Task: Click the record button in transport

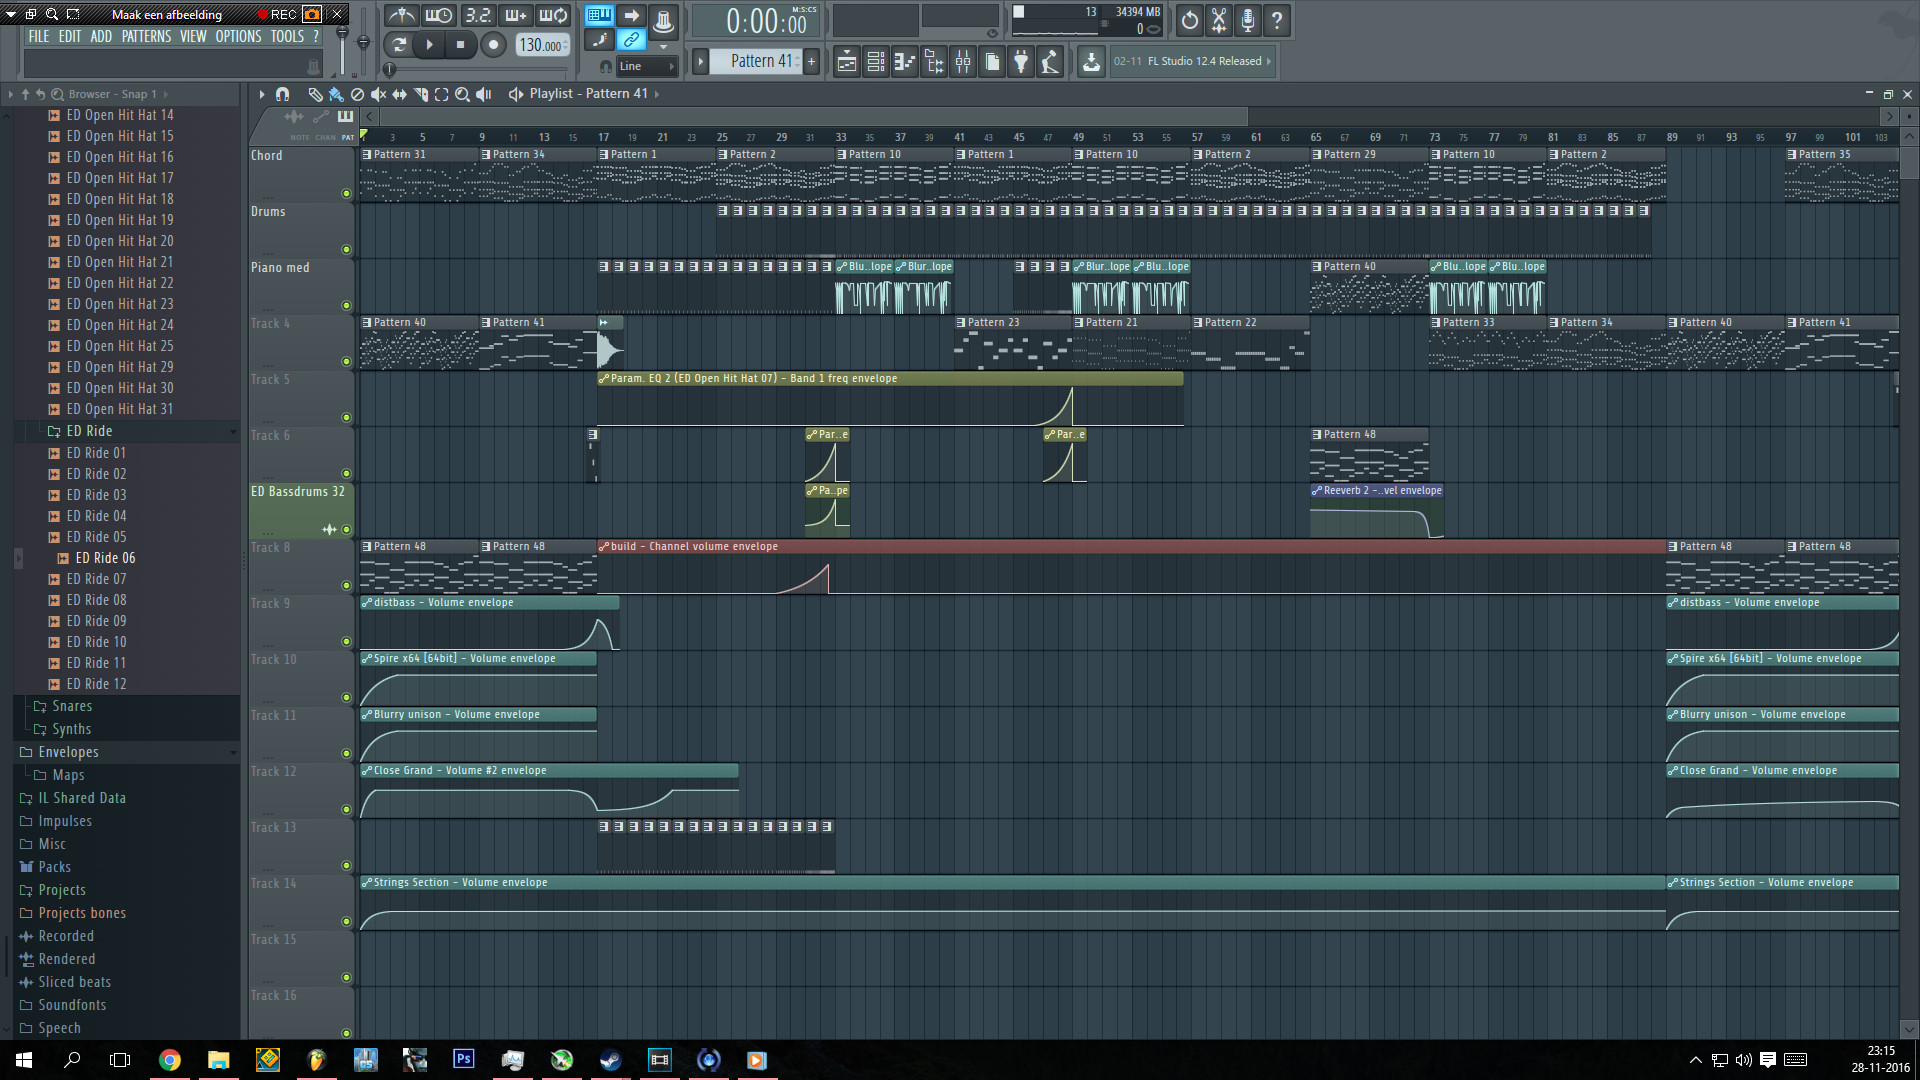Action: tap(493, 45)
